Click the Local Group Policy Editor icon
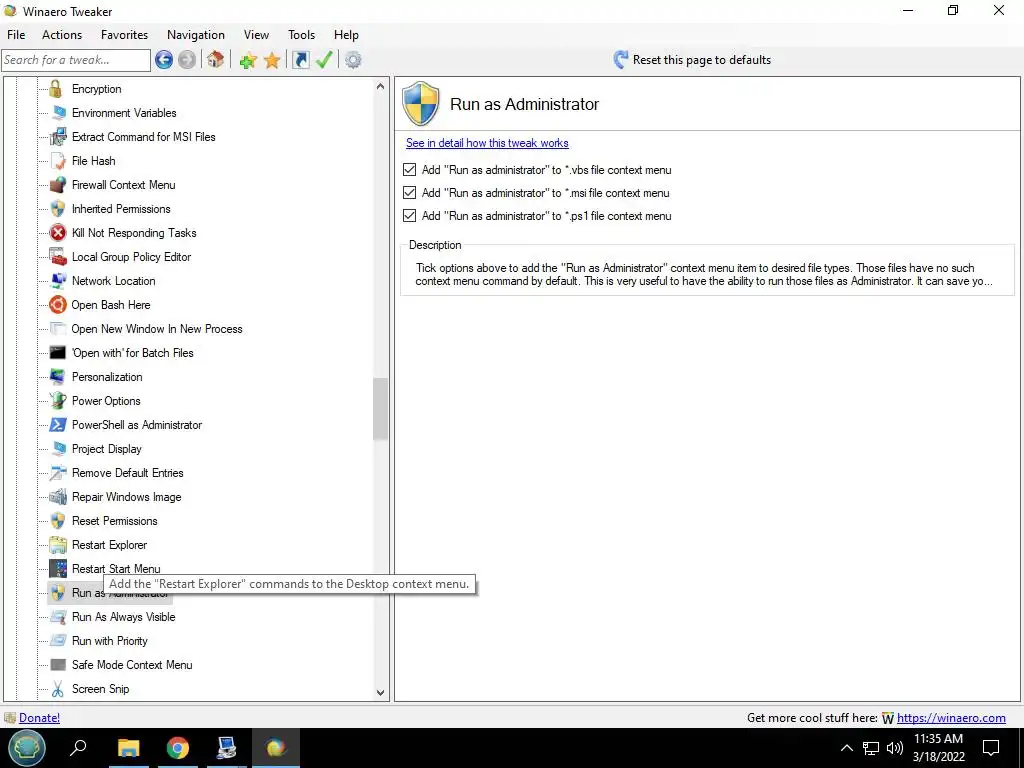 58,257
